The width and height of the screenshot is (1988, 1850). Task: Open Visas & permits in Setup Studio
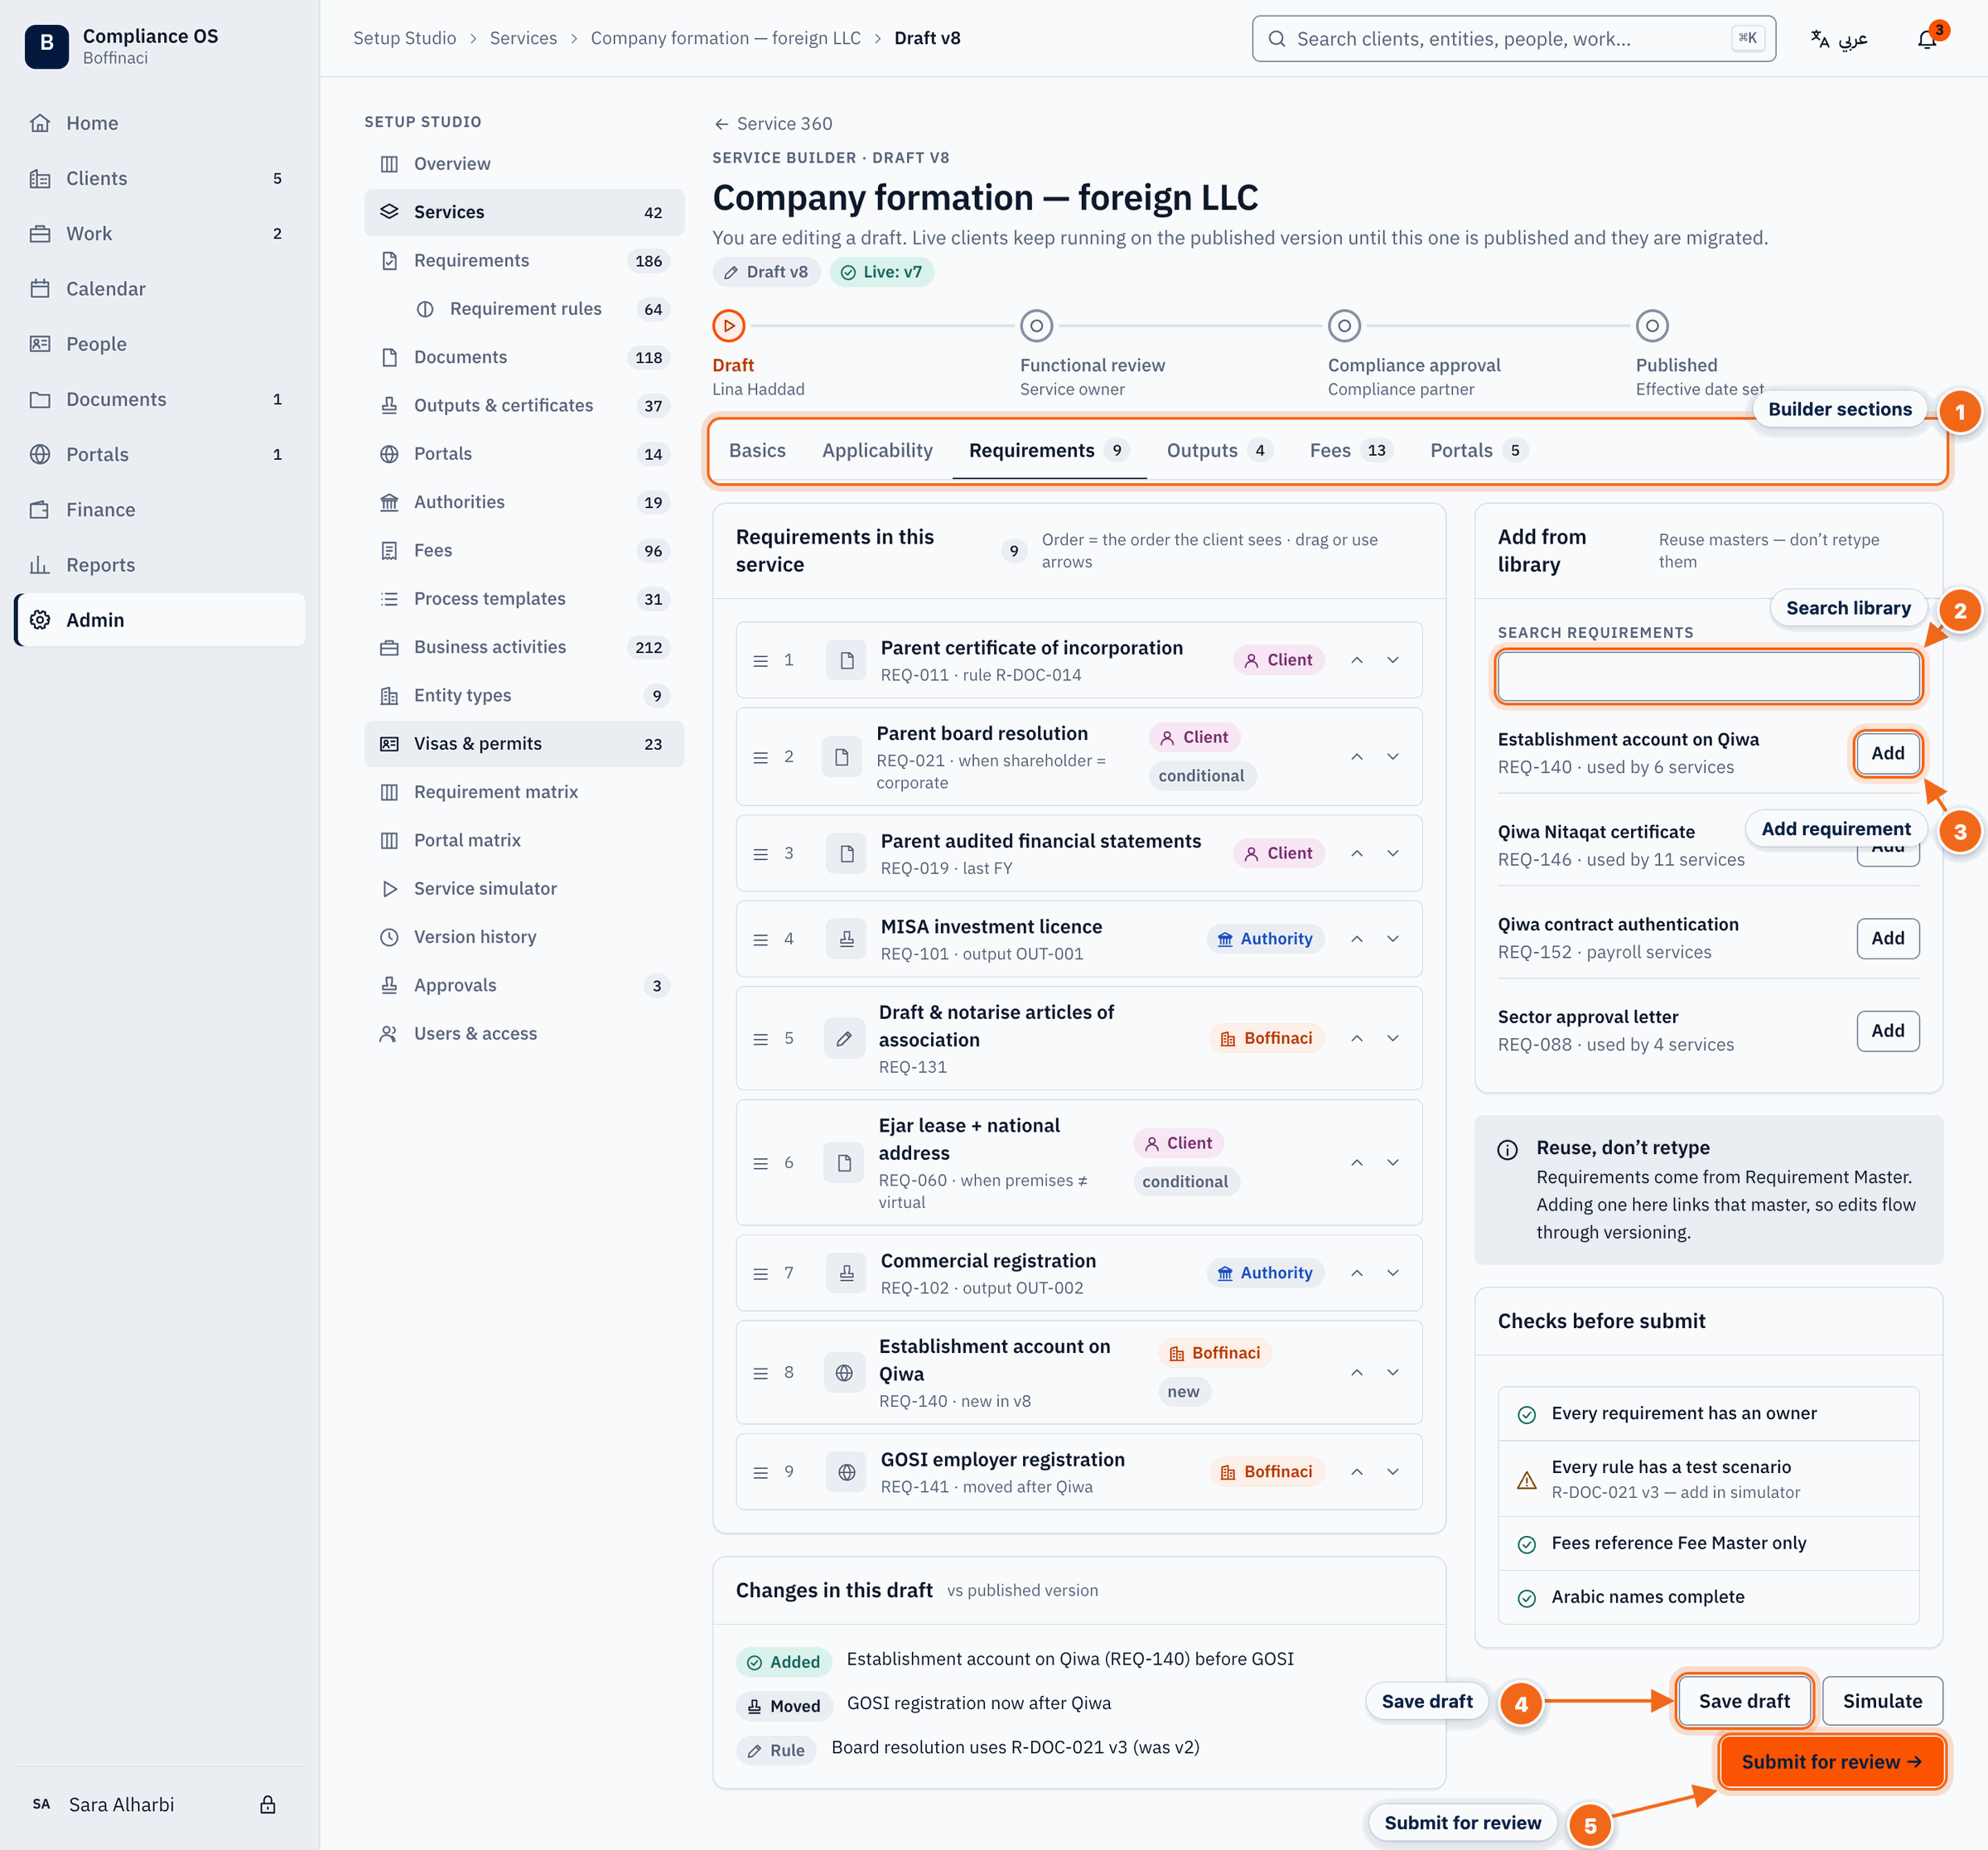click(x=524, y=743)
